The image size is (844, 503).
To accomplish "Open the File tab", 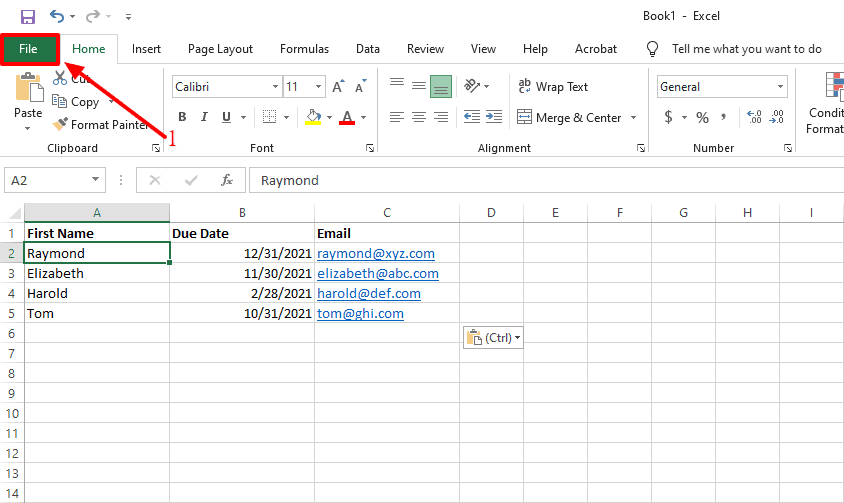I will 29,49.
